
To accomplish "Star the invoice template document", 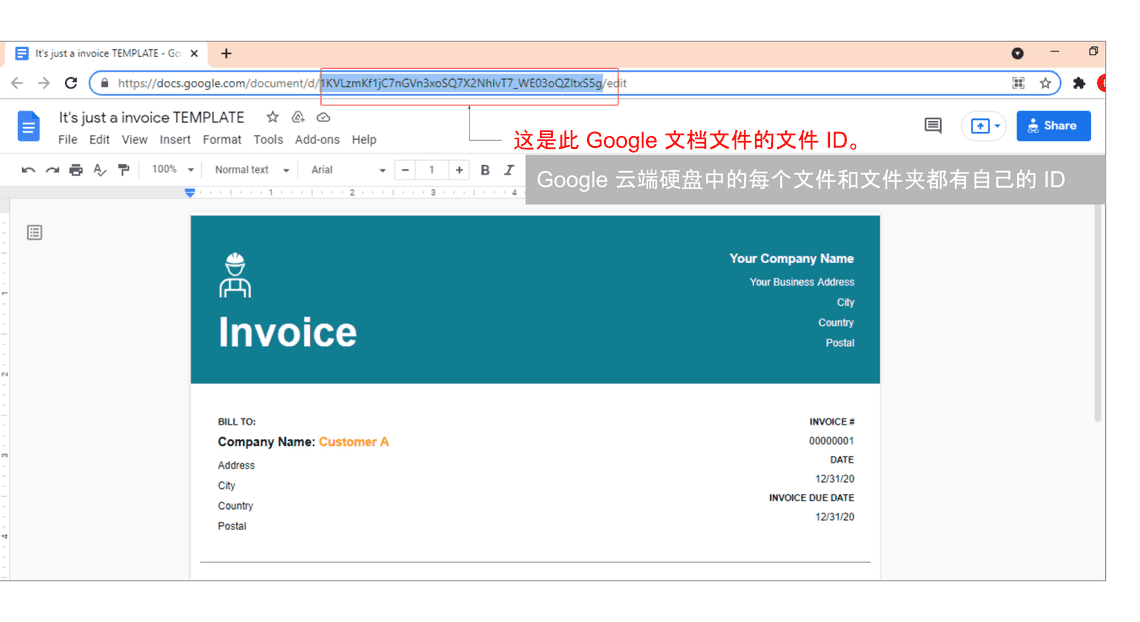I will (x=272, y=117).
